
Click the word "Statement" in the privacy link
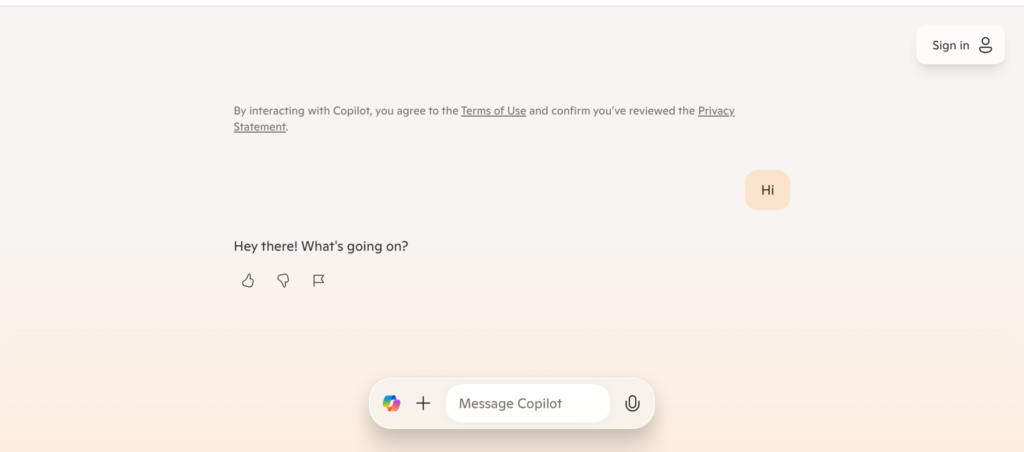coord(260,127)
